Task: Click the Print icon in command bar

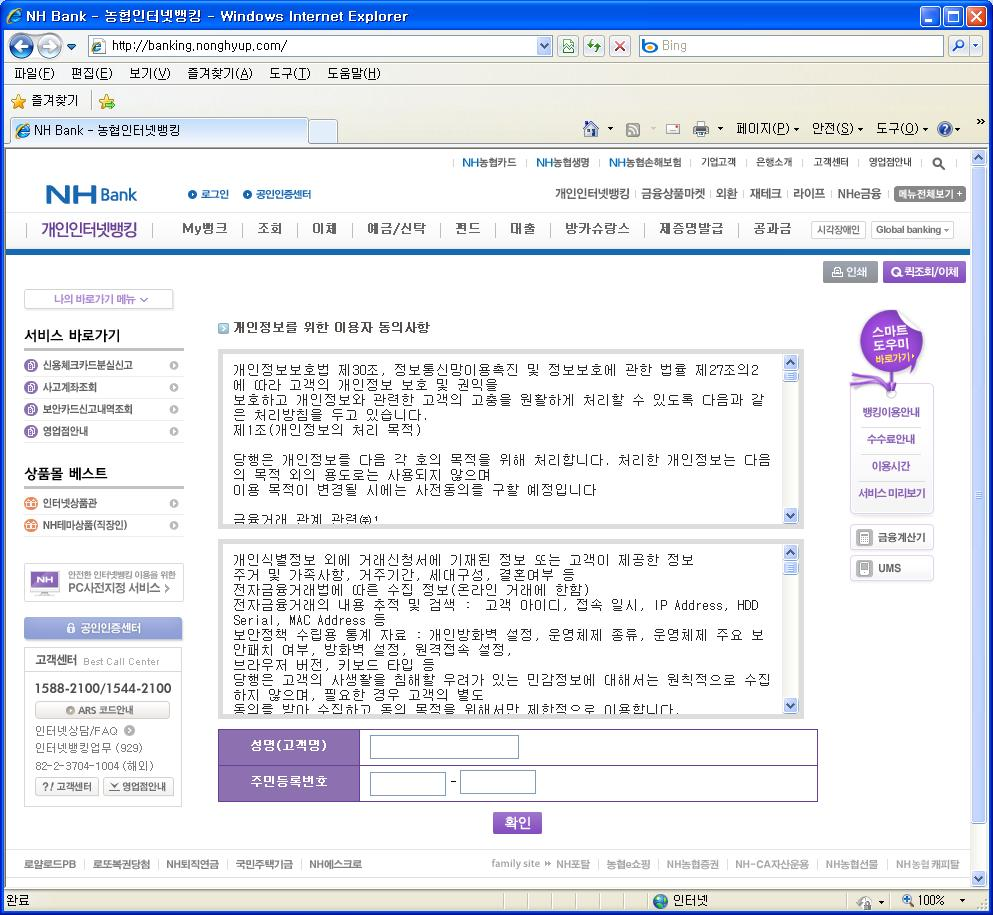Action: pyautogui.click(x=700, y=129)
